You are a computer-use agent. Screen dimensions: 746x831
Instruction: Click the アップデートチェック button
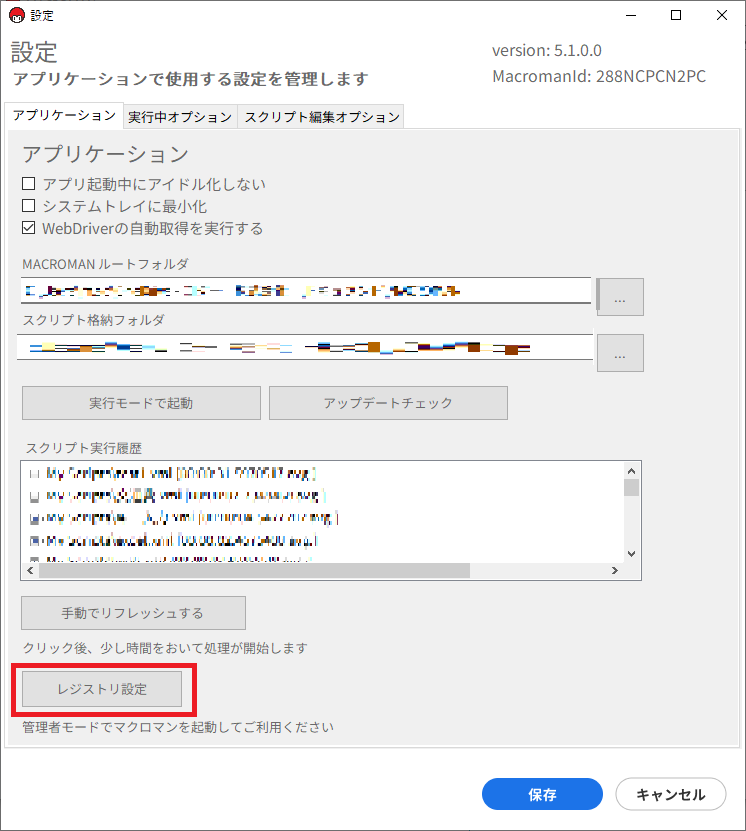(x=388, y=403)
